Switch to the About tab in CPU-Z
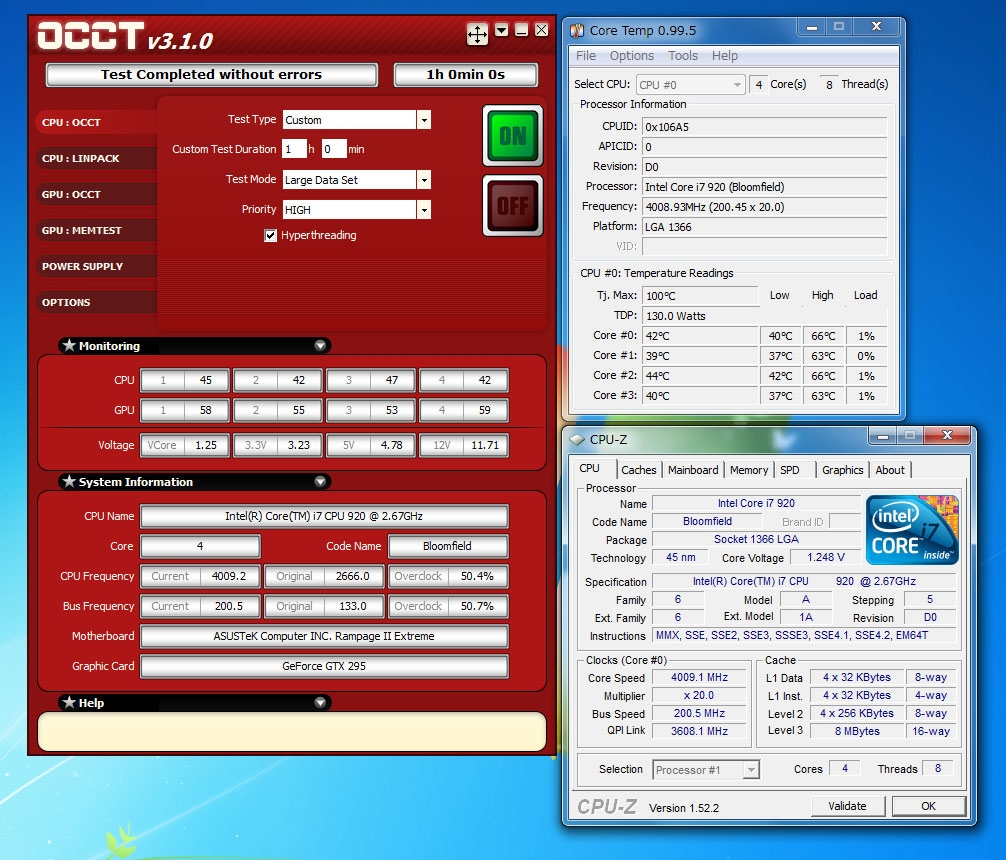This screenshot has height=860, width=1006. pos(890,470)
